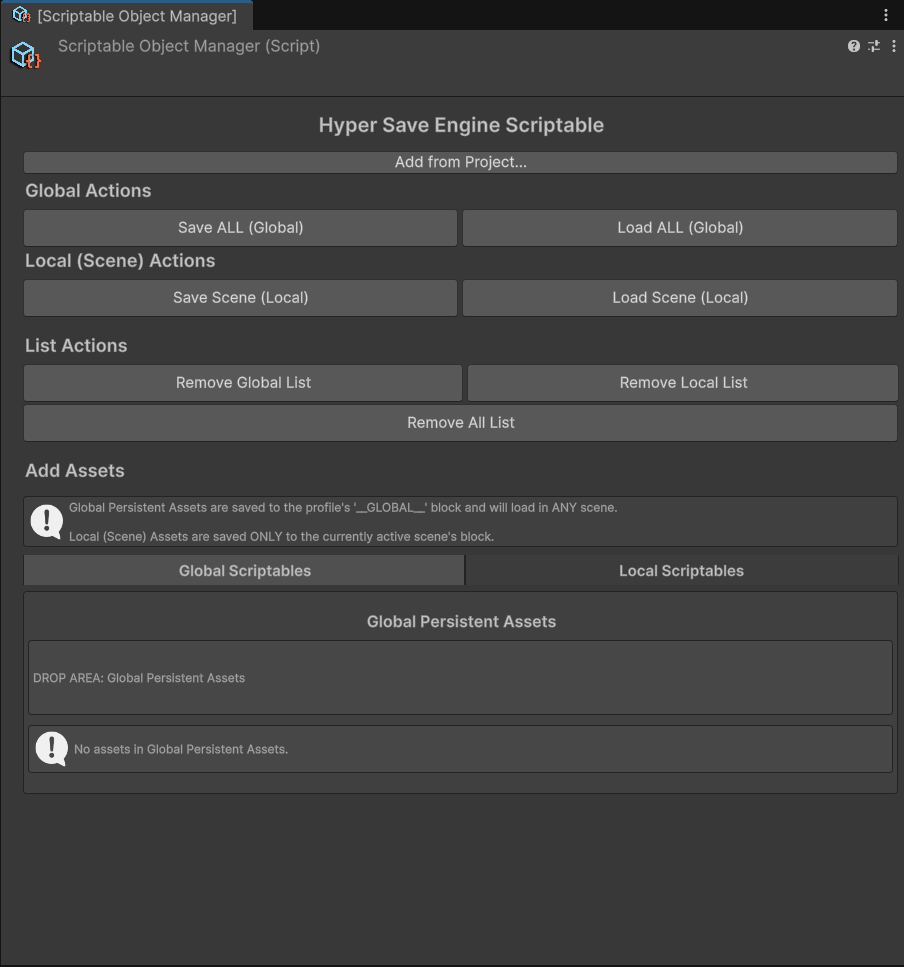Click Load ALL (Global) button
This screenshot has height=967, width=904.
[x=680, y=228]
